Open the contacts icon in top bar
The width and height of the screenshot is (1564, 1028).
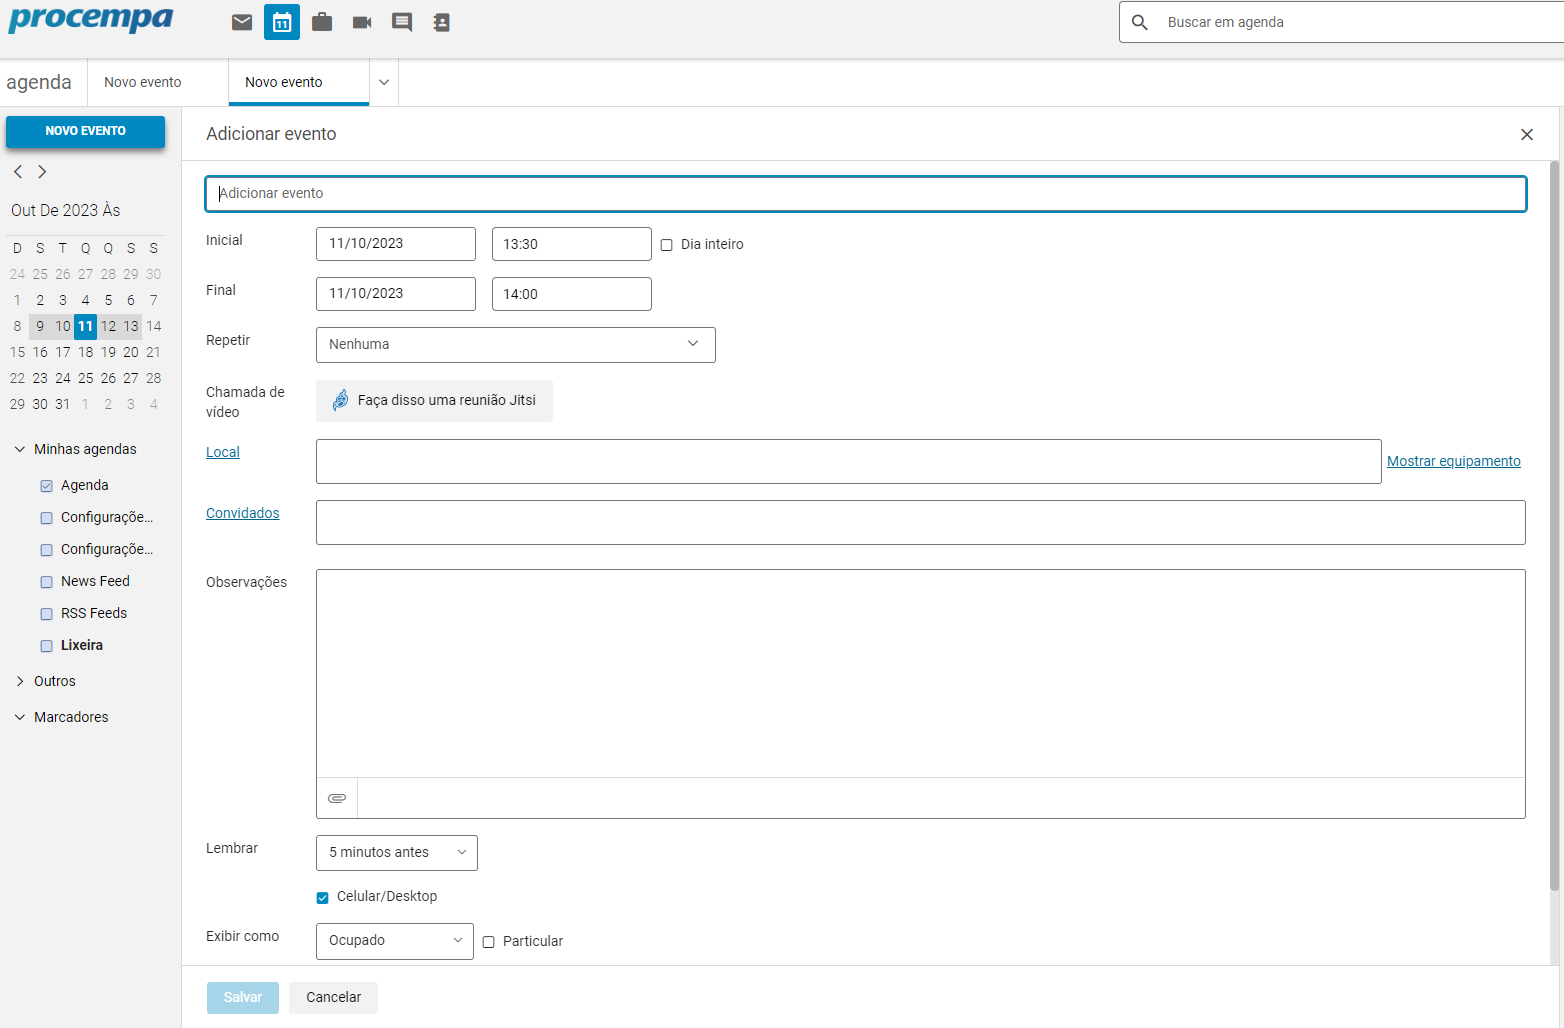tap(441, 22)
